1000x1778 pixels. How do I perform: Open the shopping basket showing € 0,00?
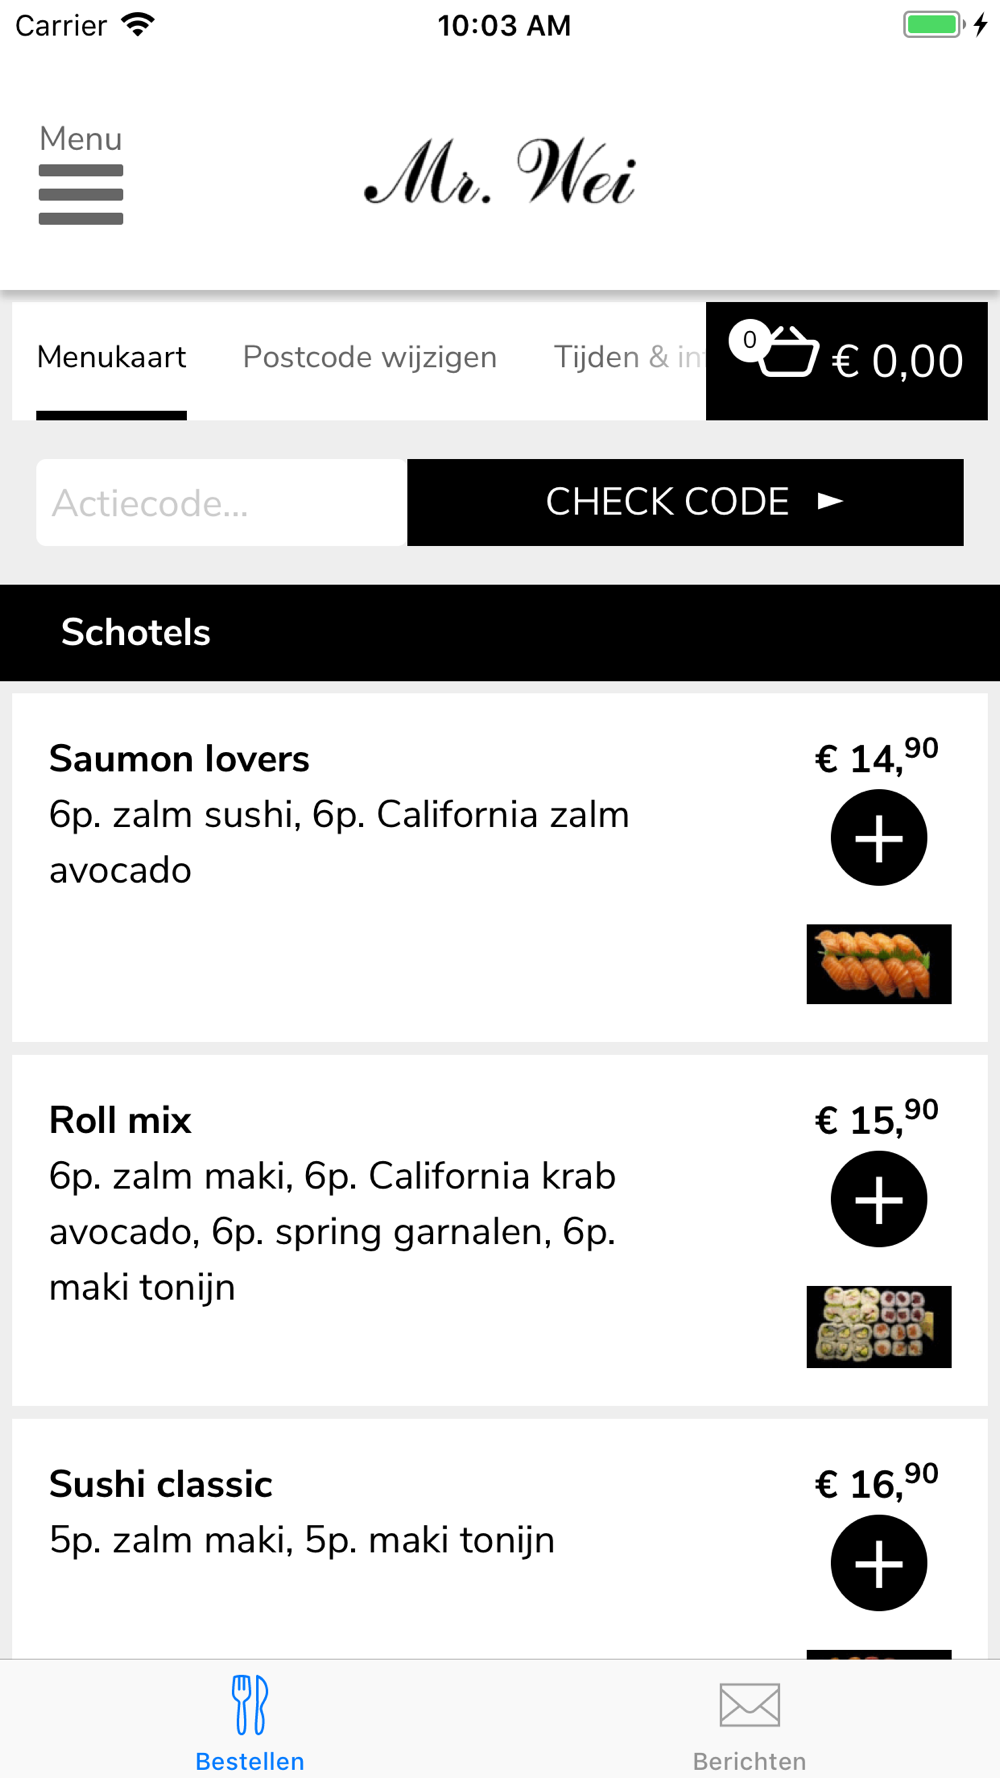pos(846,361)
